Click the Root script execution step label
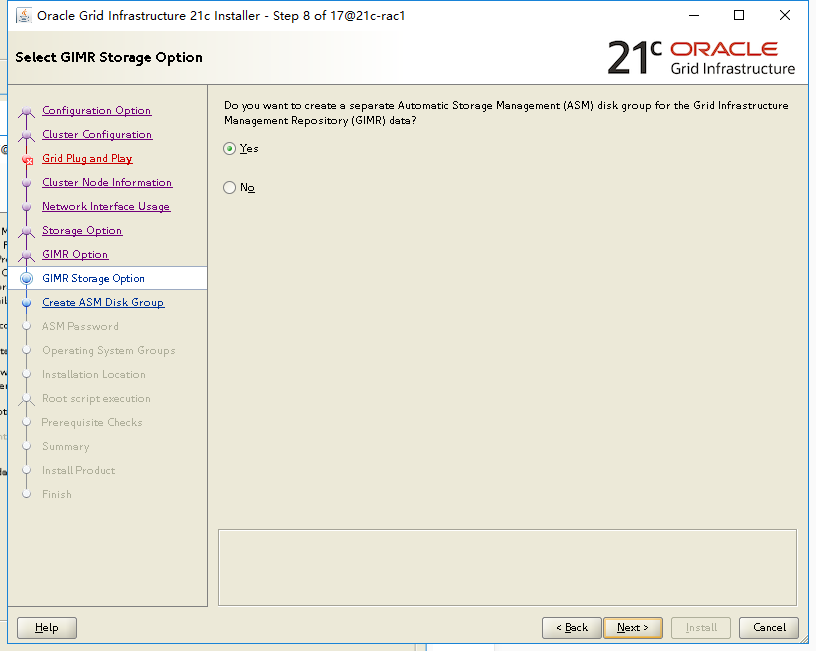Viewport: 816px width, 651px height. coord(96,398)
